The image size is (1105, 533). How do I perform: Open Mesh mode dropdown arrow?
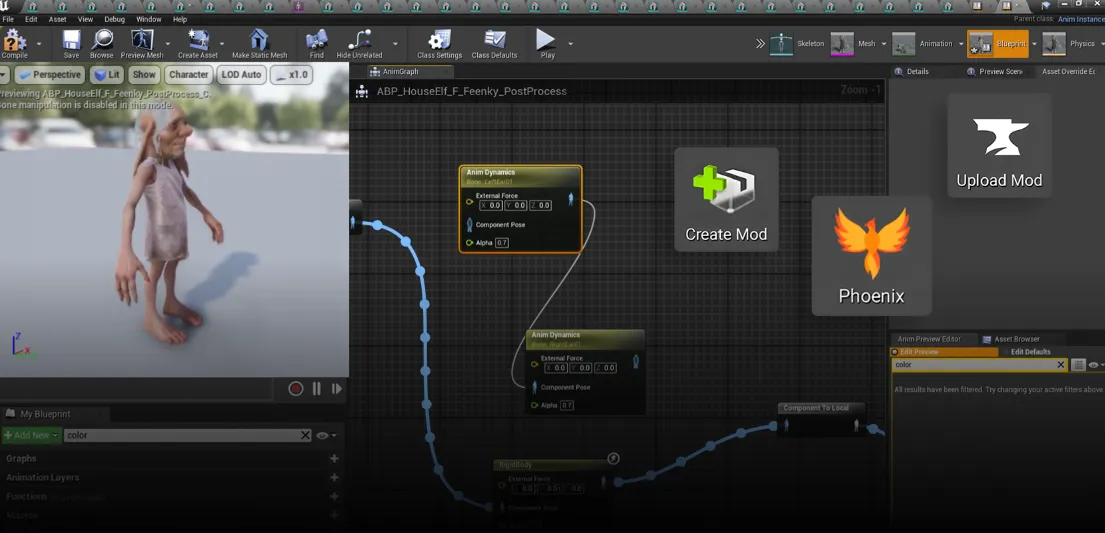tap(882, 44)
